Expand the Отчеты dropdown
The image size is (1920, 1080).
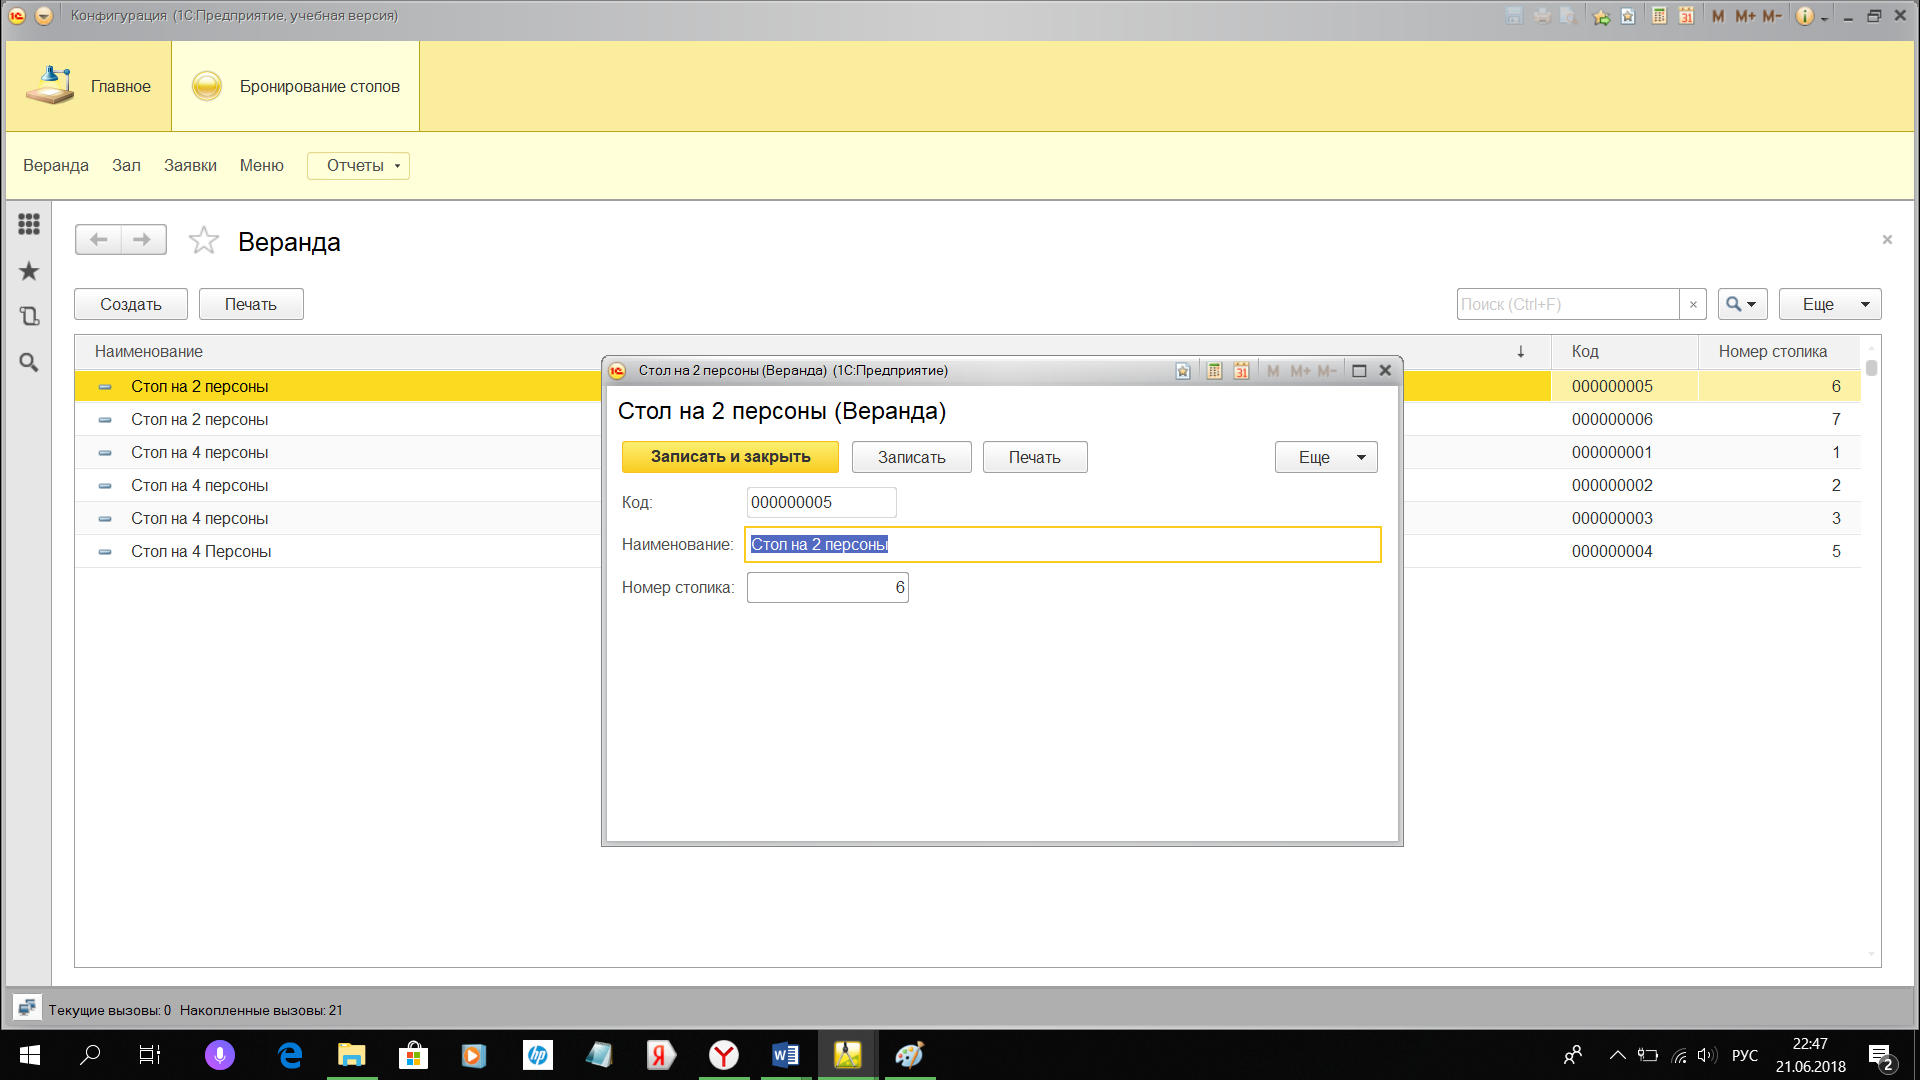(358, 166)
